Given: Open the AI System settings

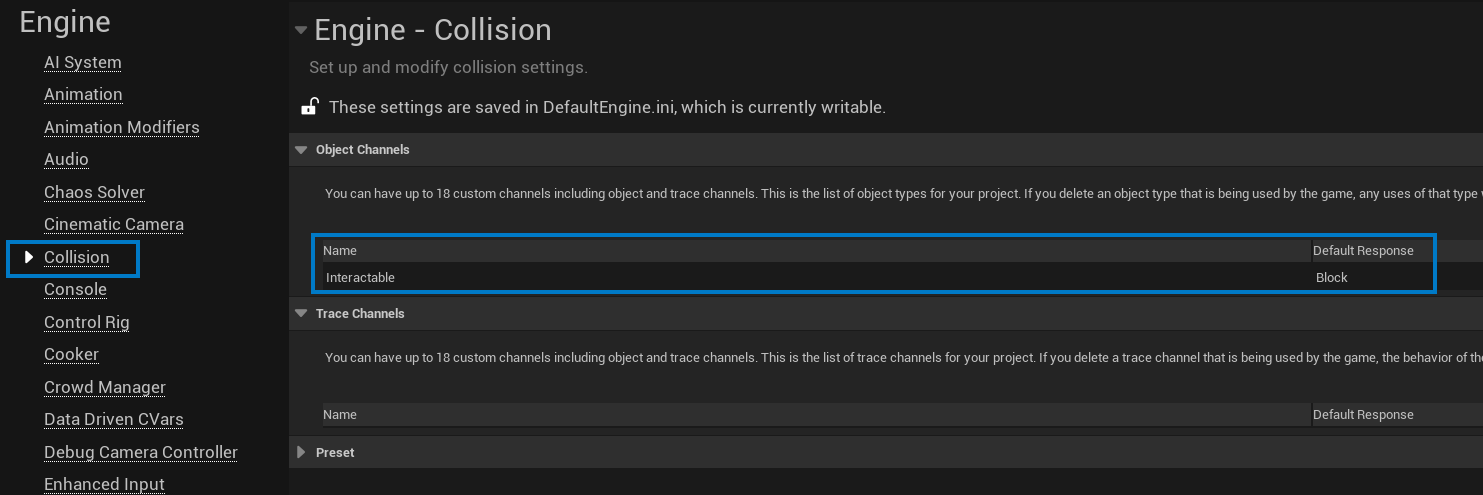Looking at the screenshot, I should point(83,62).
